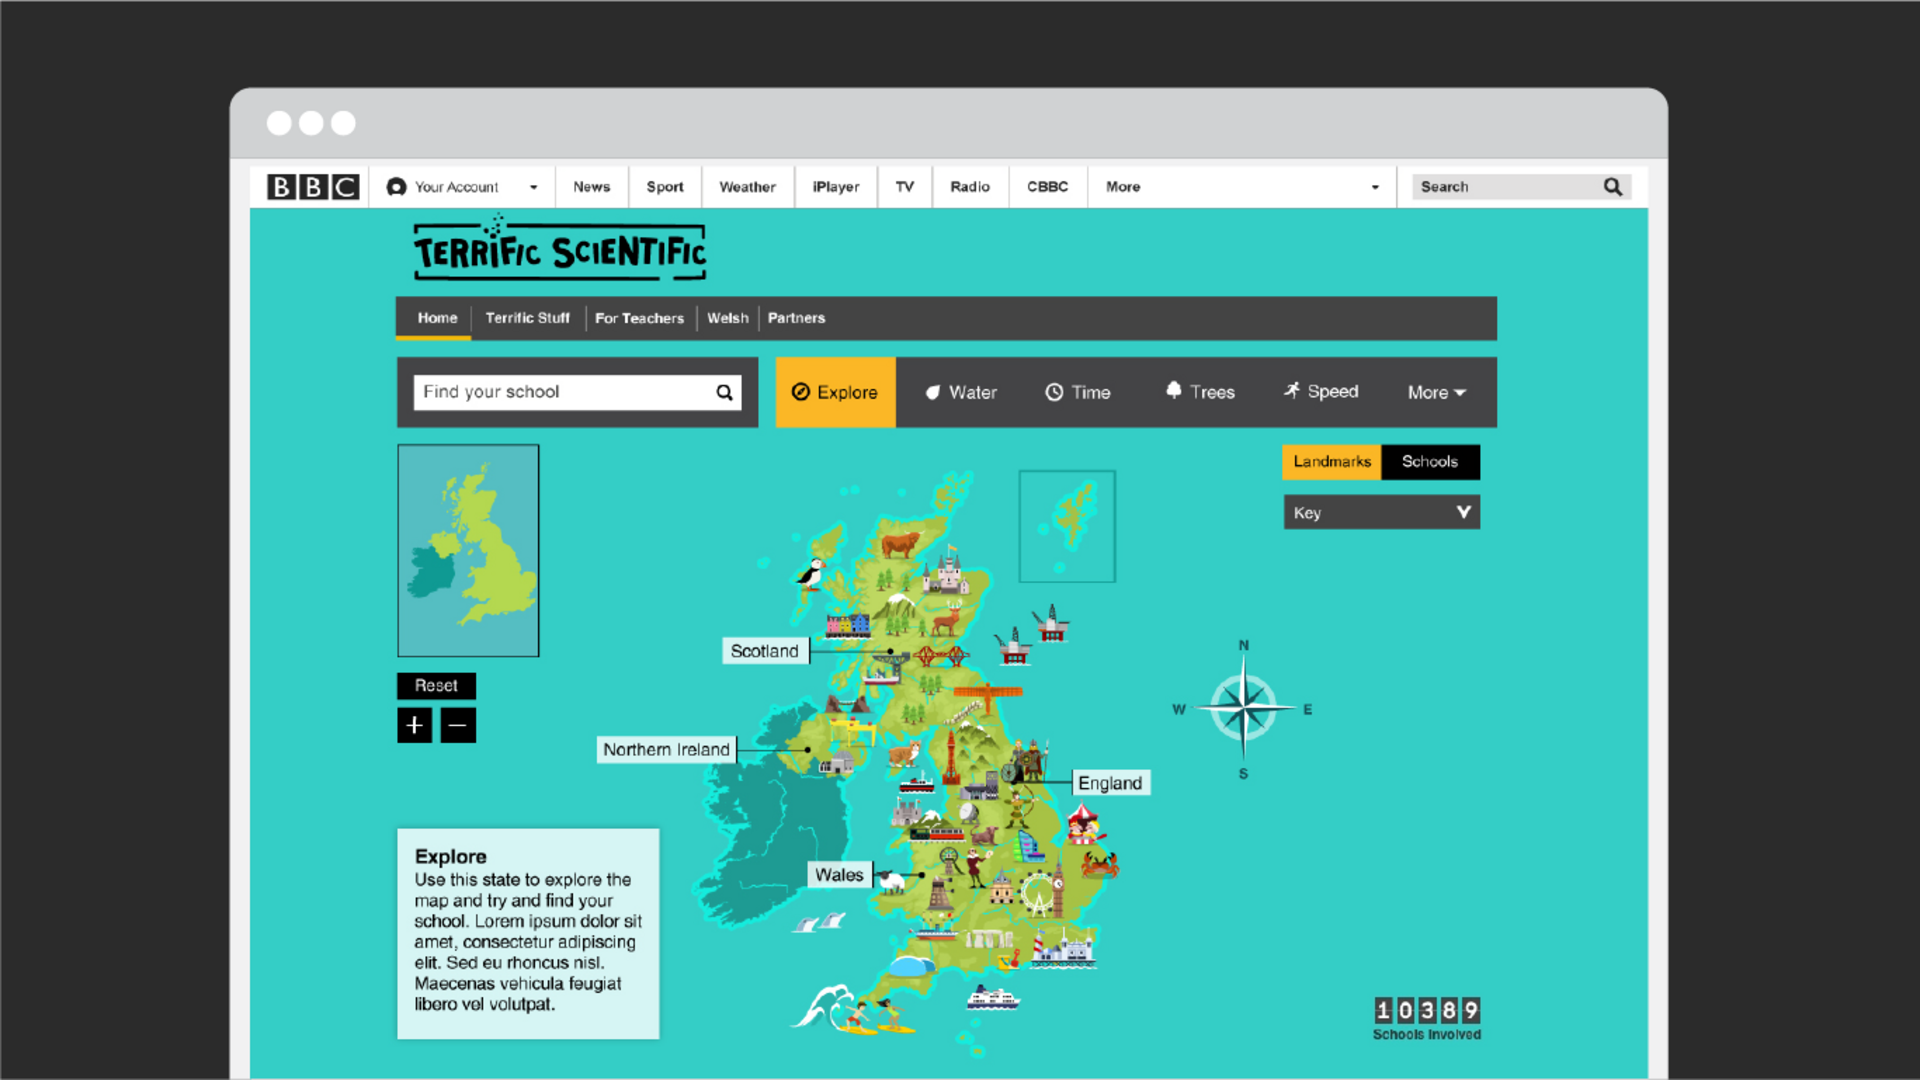The height and width of the screenshot is (1080, 1920).
Task: Click the BBC logo
Action: (x=313, y=187)
